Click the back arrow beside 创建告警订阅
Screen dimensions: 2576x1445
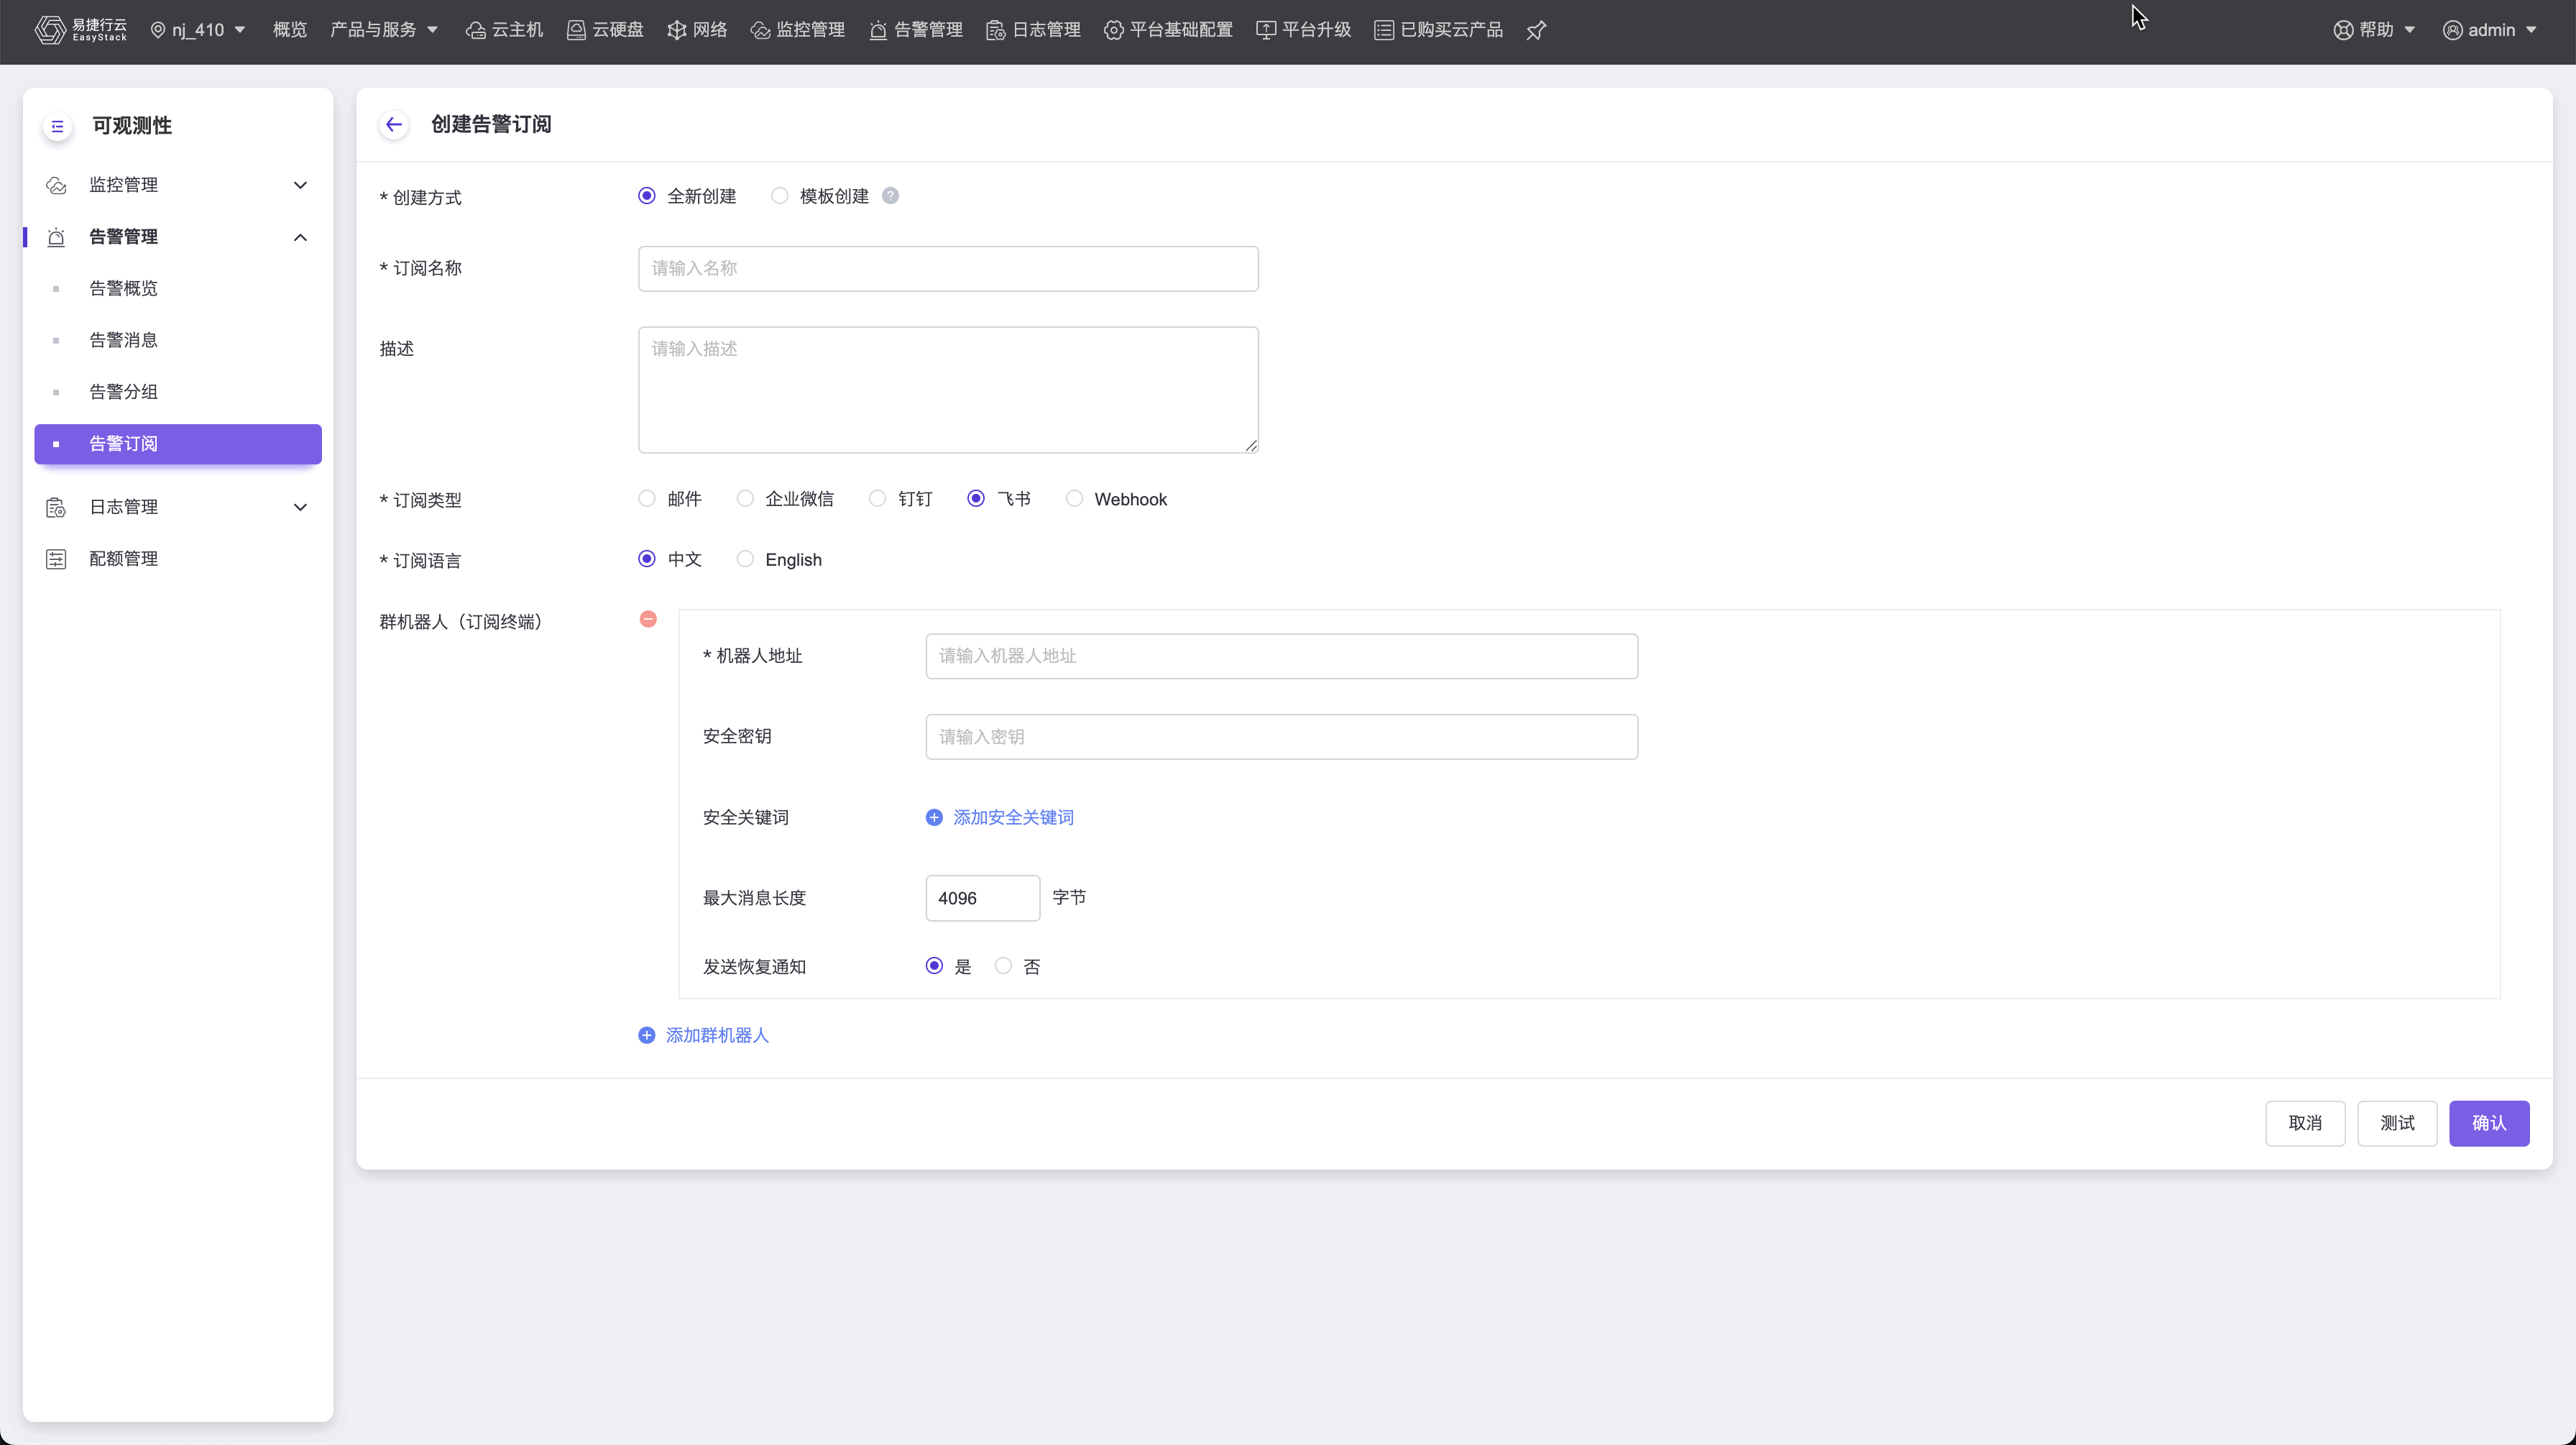click(394, 125)
